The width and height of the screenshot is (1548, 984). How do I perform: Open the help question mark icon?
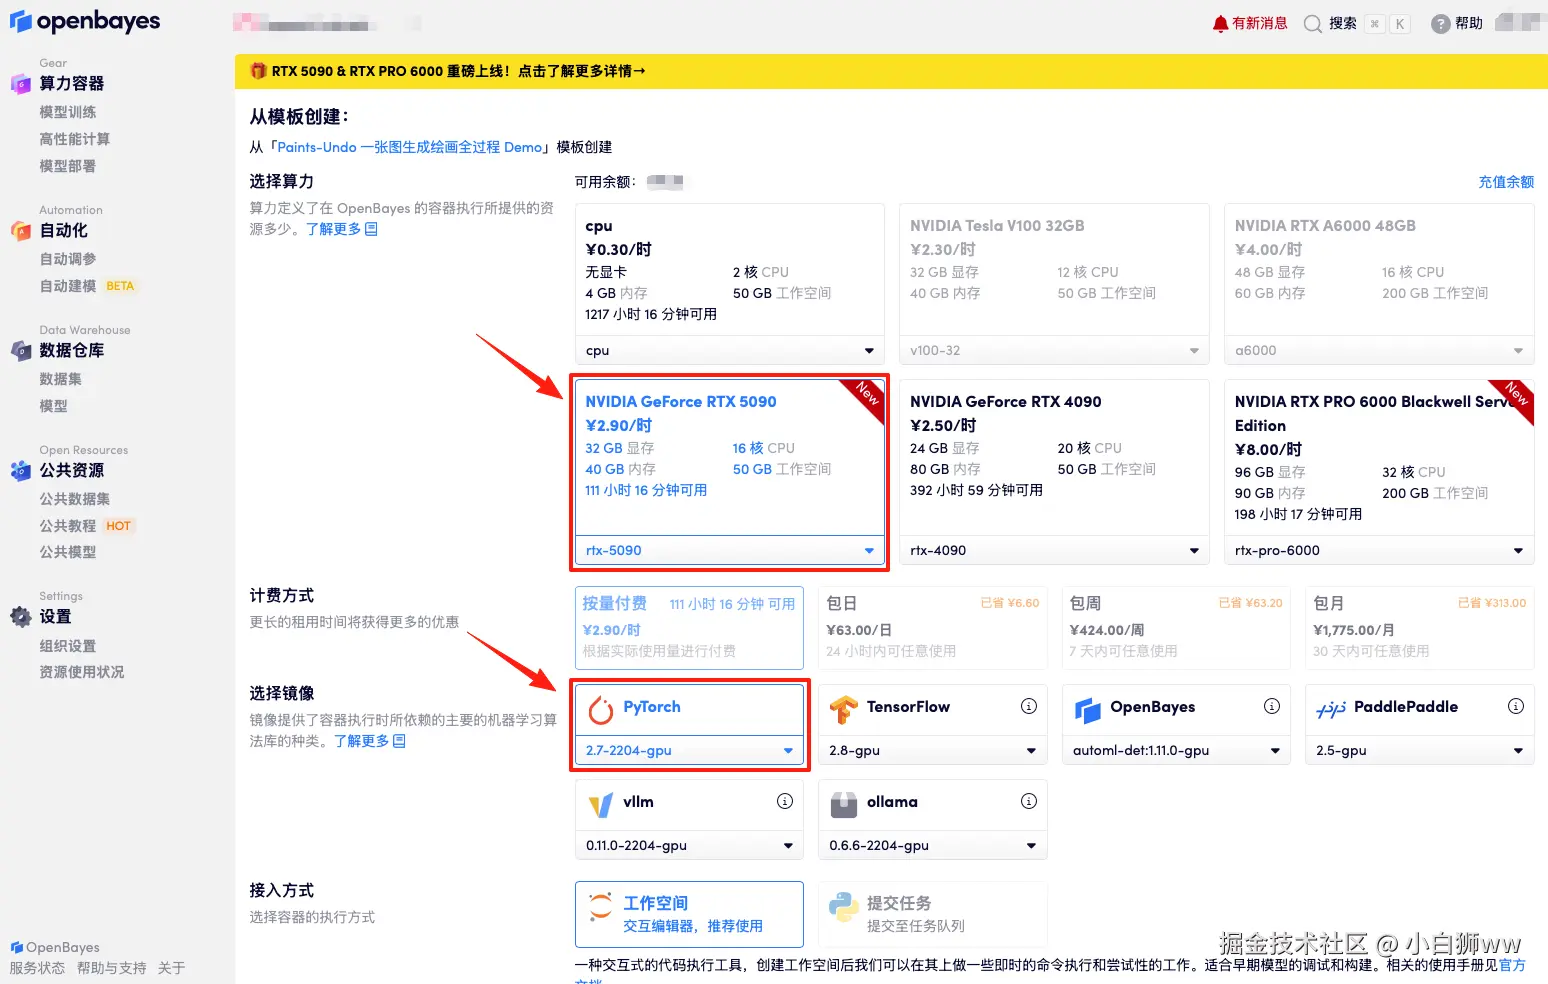(x=1440, y=24)
